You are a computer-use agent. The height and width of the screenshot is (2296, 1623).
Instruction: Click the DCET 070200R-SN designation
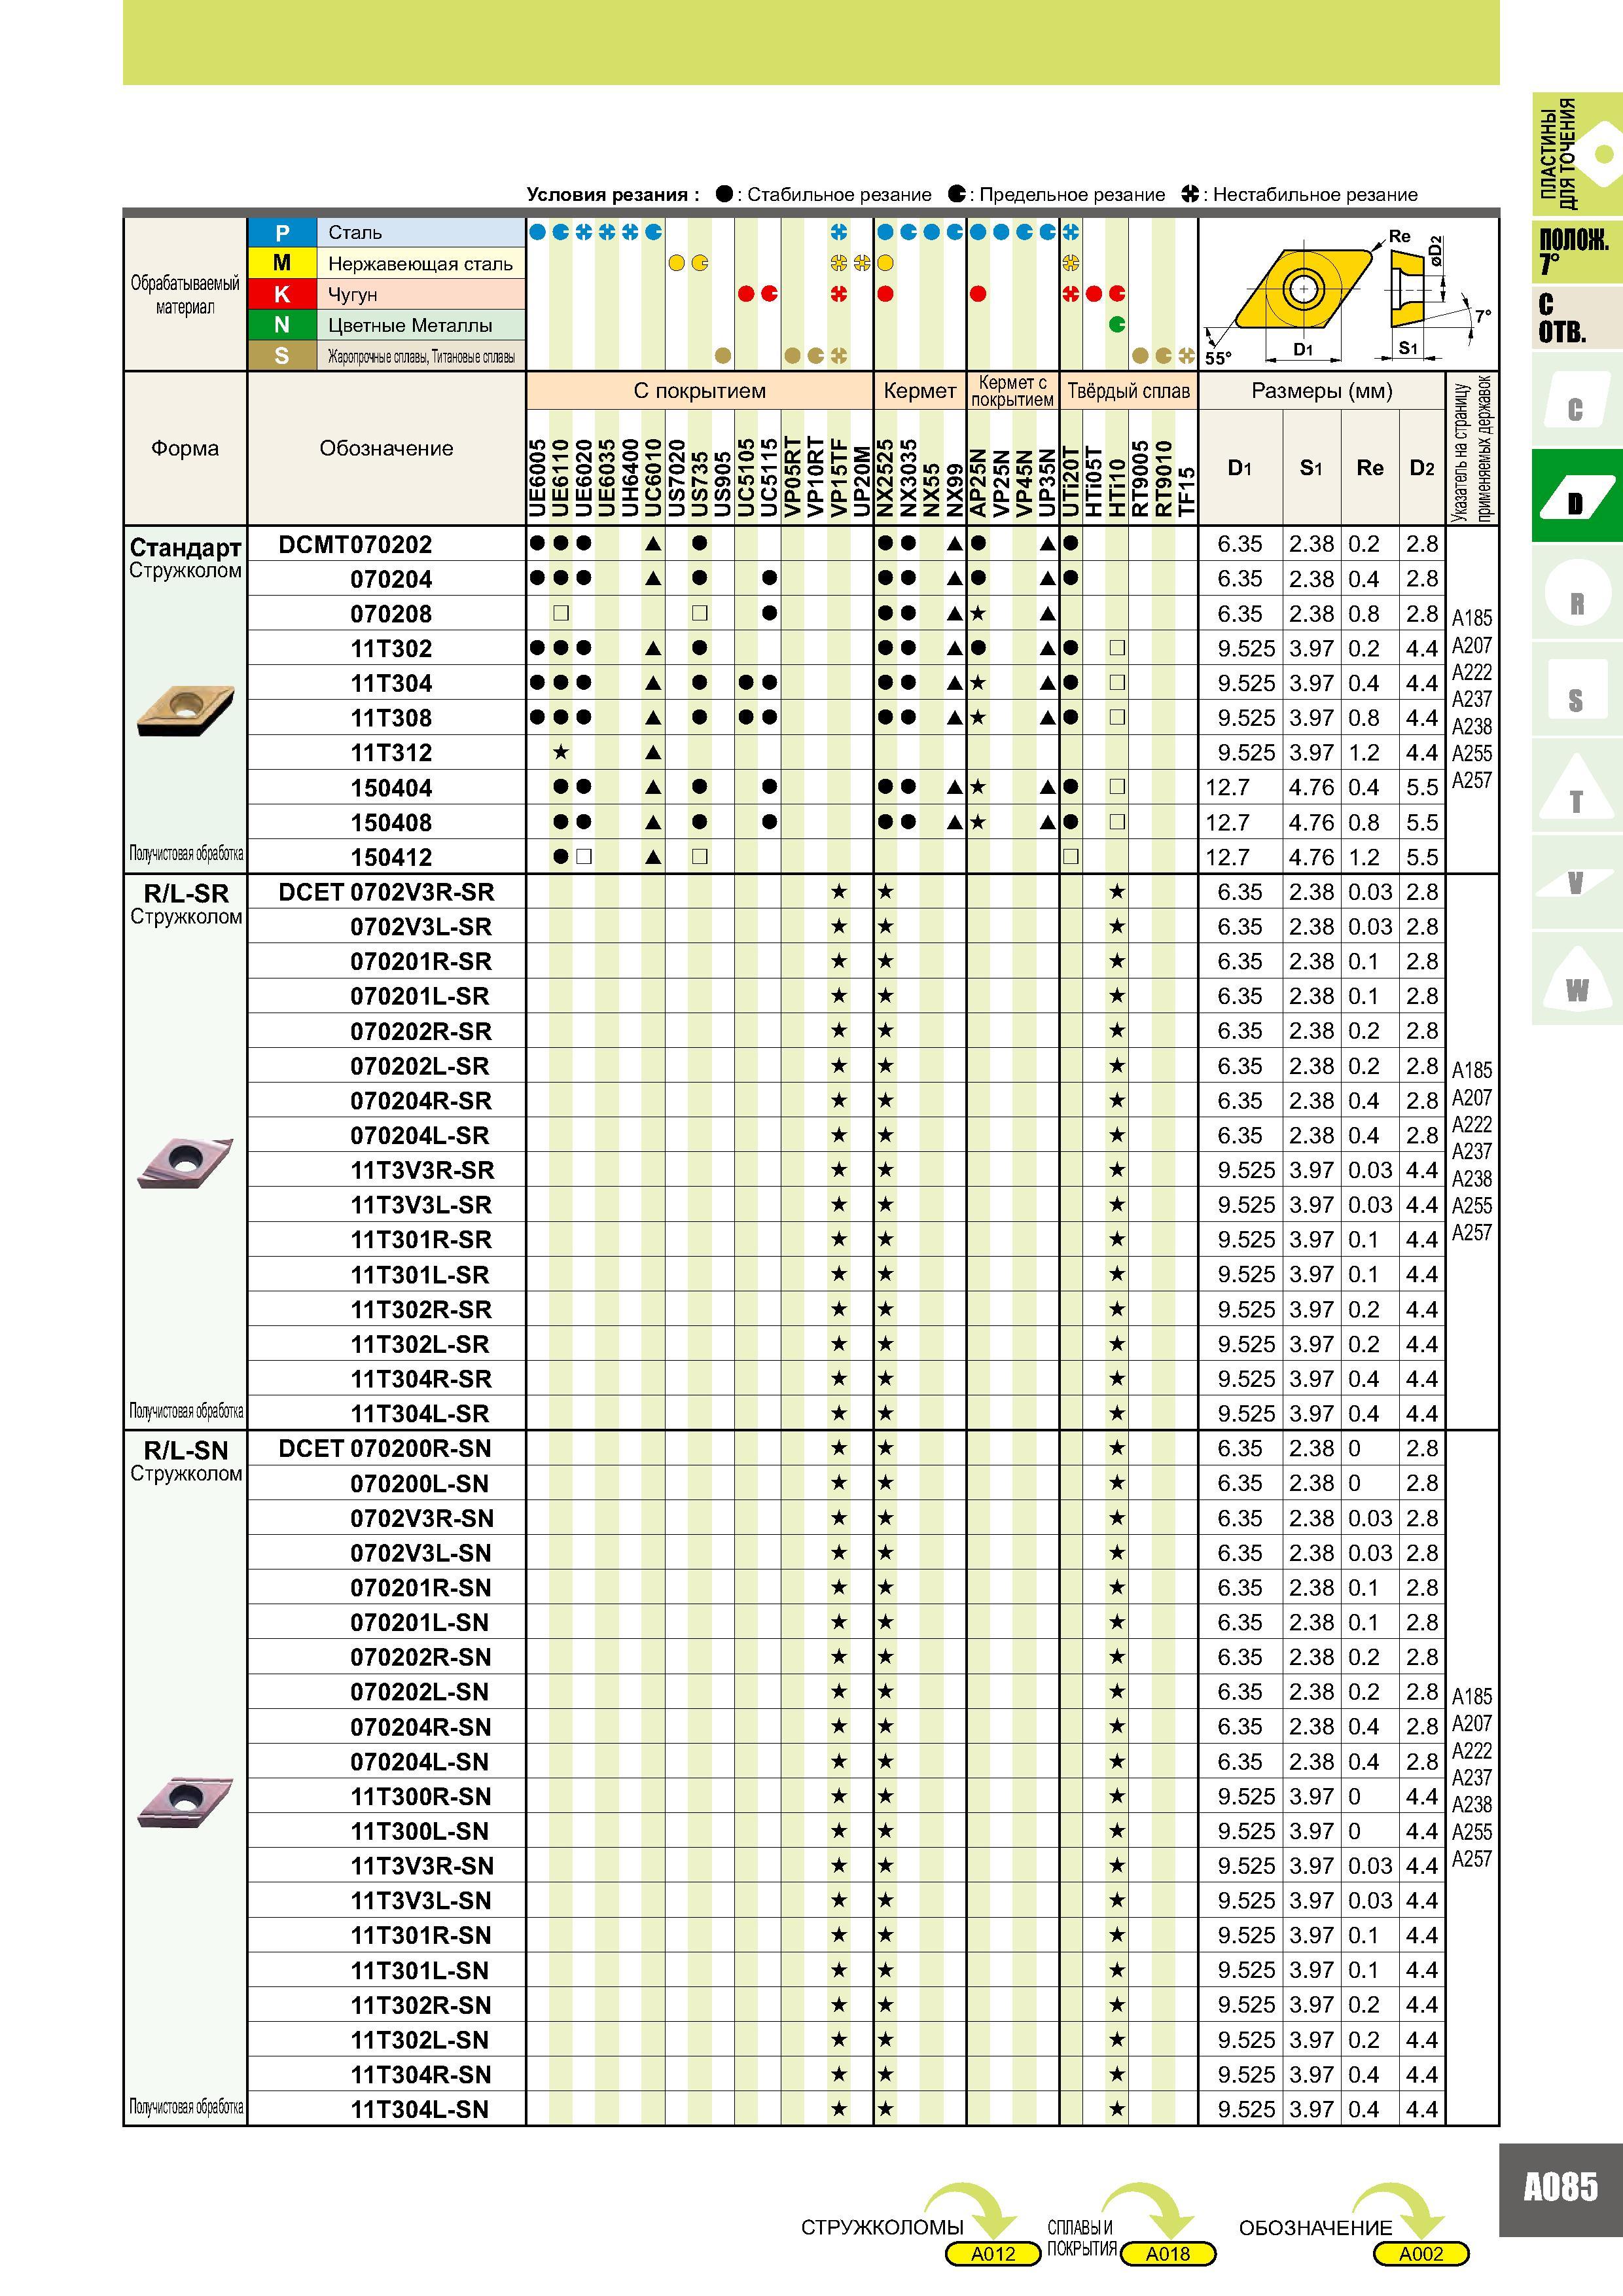[385, 1449]
